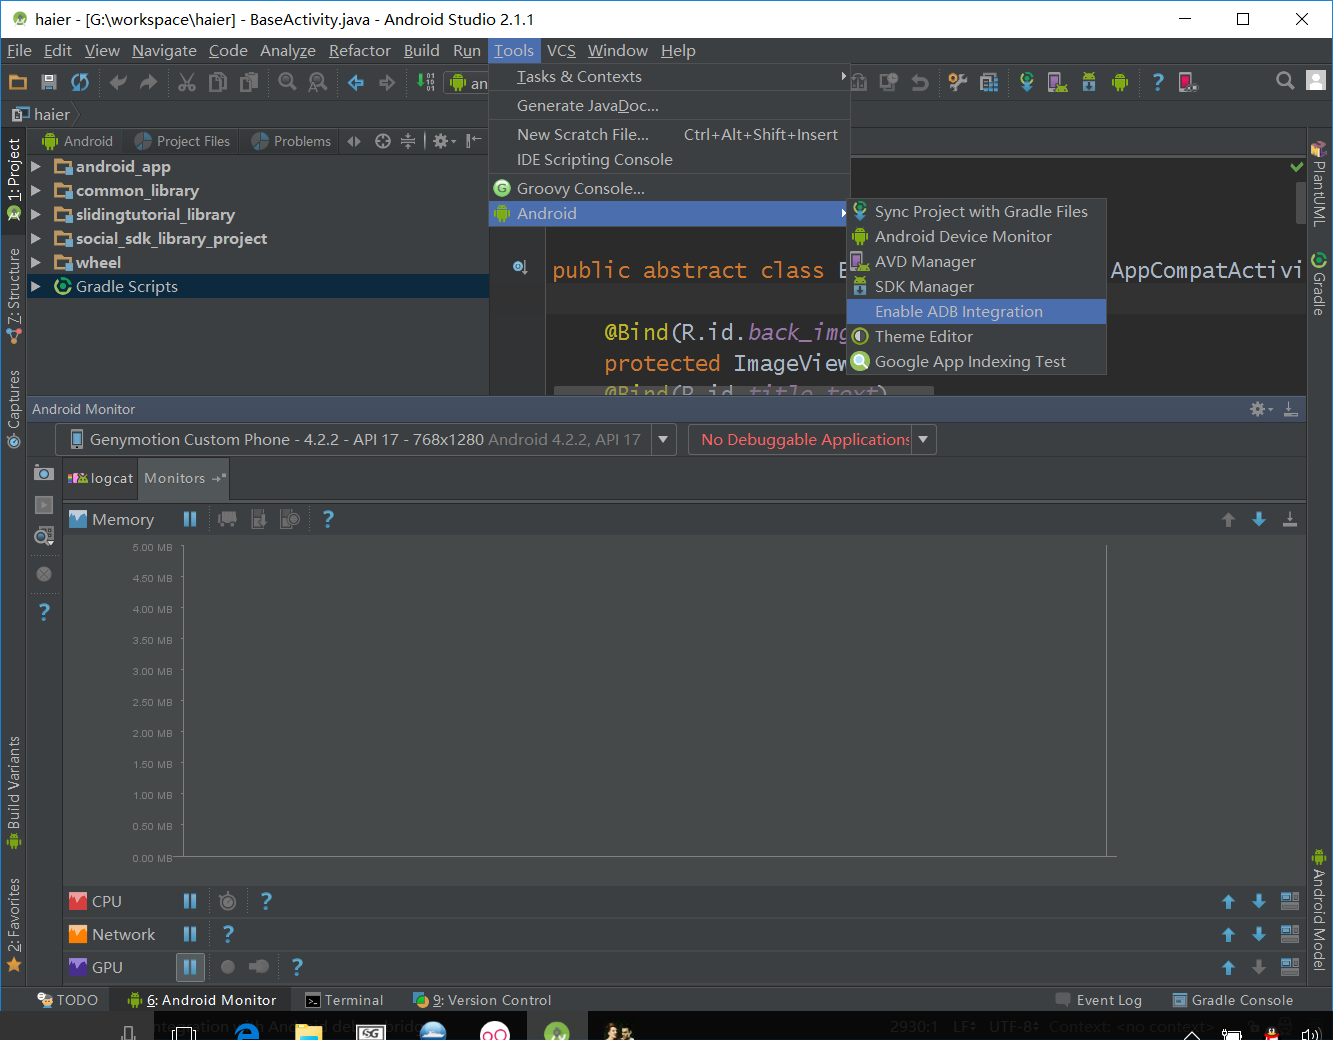Screen dimensions: 1333x1040
Task: Click the Navigate Back arrow icon
Action: point(356,83)
